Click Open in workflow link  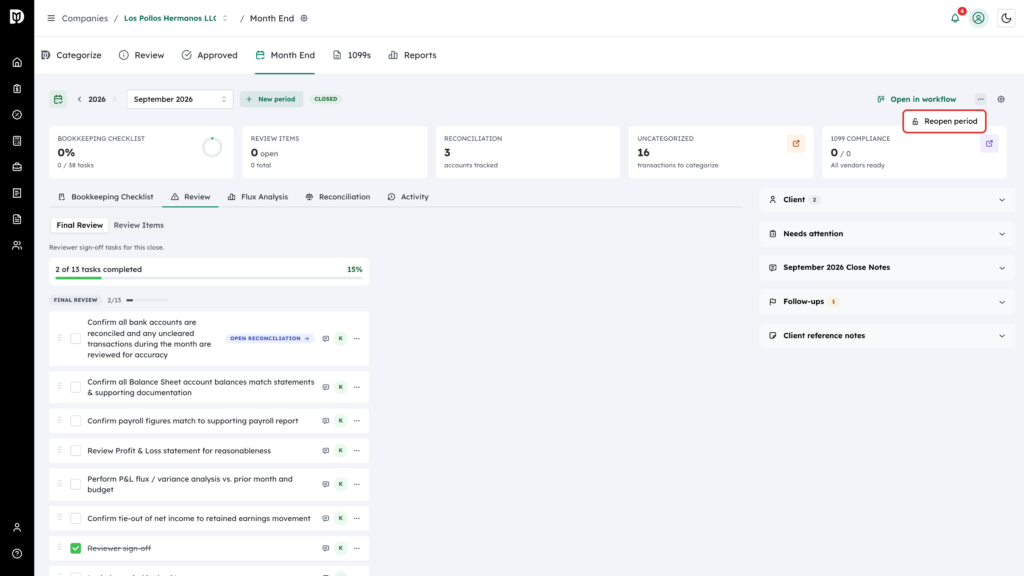[916, 99]
